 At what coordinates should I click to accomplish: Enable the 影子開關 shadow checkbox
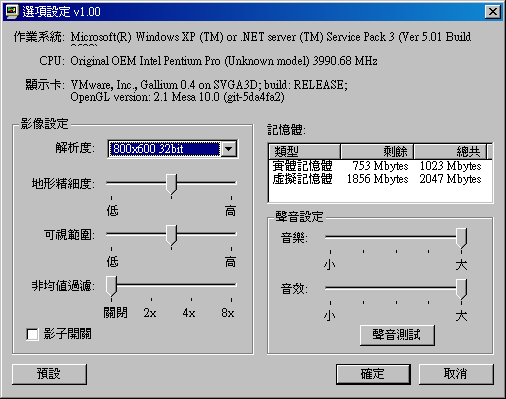32,334
